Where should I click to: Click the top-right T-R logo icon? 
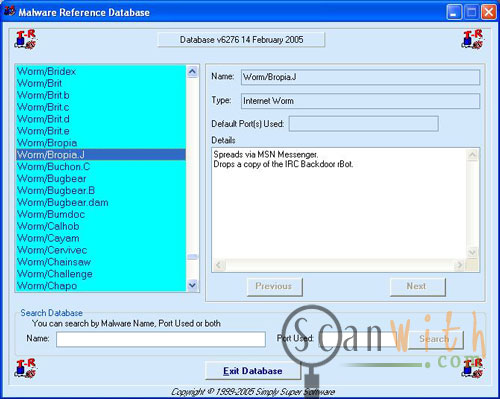pos(473,39)
